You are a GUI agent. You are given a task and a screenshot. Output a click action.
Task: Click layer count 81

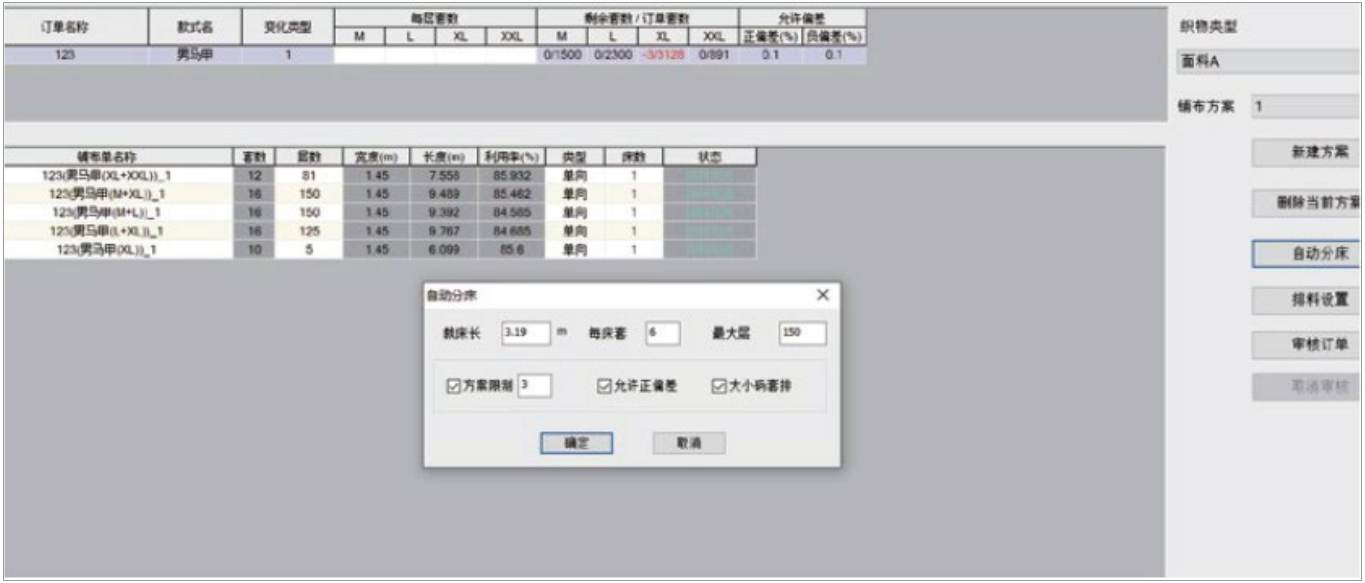pos(308,175)
